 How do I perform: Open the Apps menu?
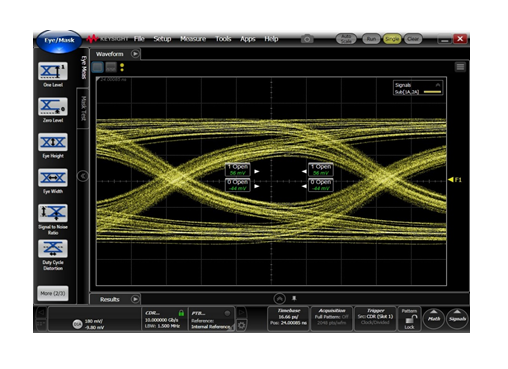[x=248, y=39]
